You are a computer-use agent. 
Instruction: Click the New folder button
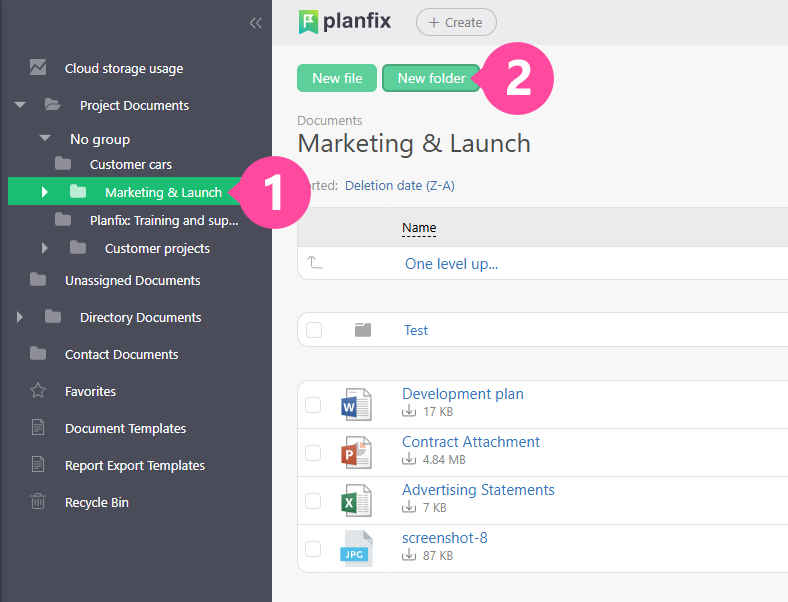[x=431, y=78]
